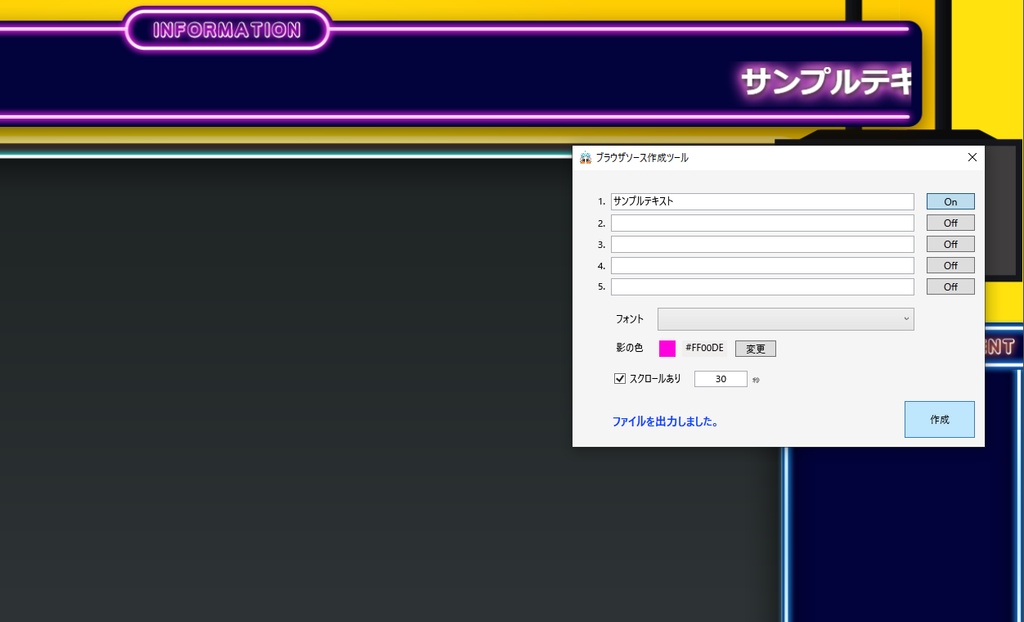The image size is (1024, 622).
Task: Click the text field containing サンプルテキスト
Action: pos(762,201)
